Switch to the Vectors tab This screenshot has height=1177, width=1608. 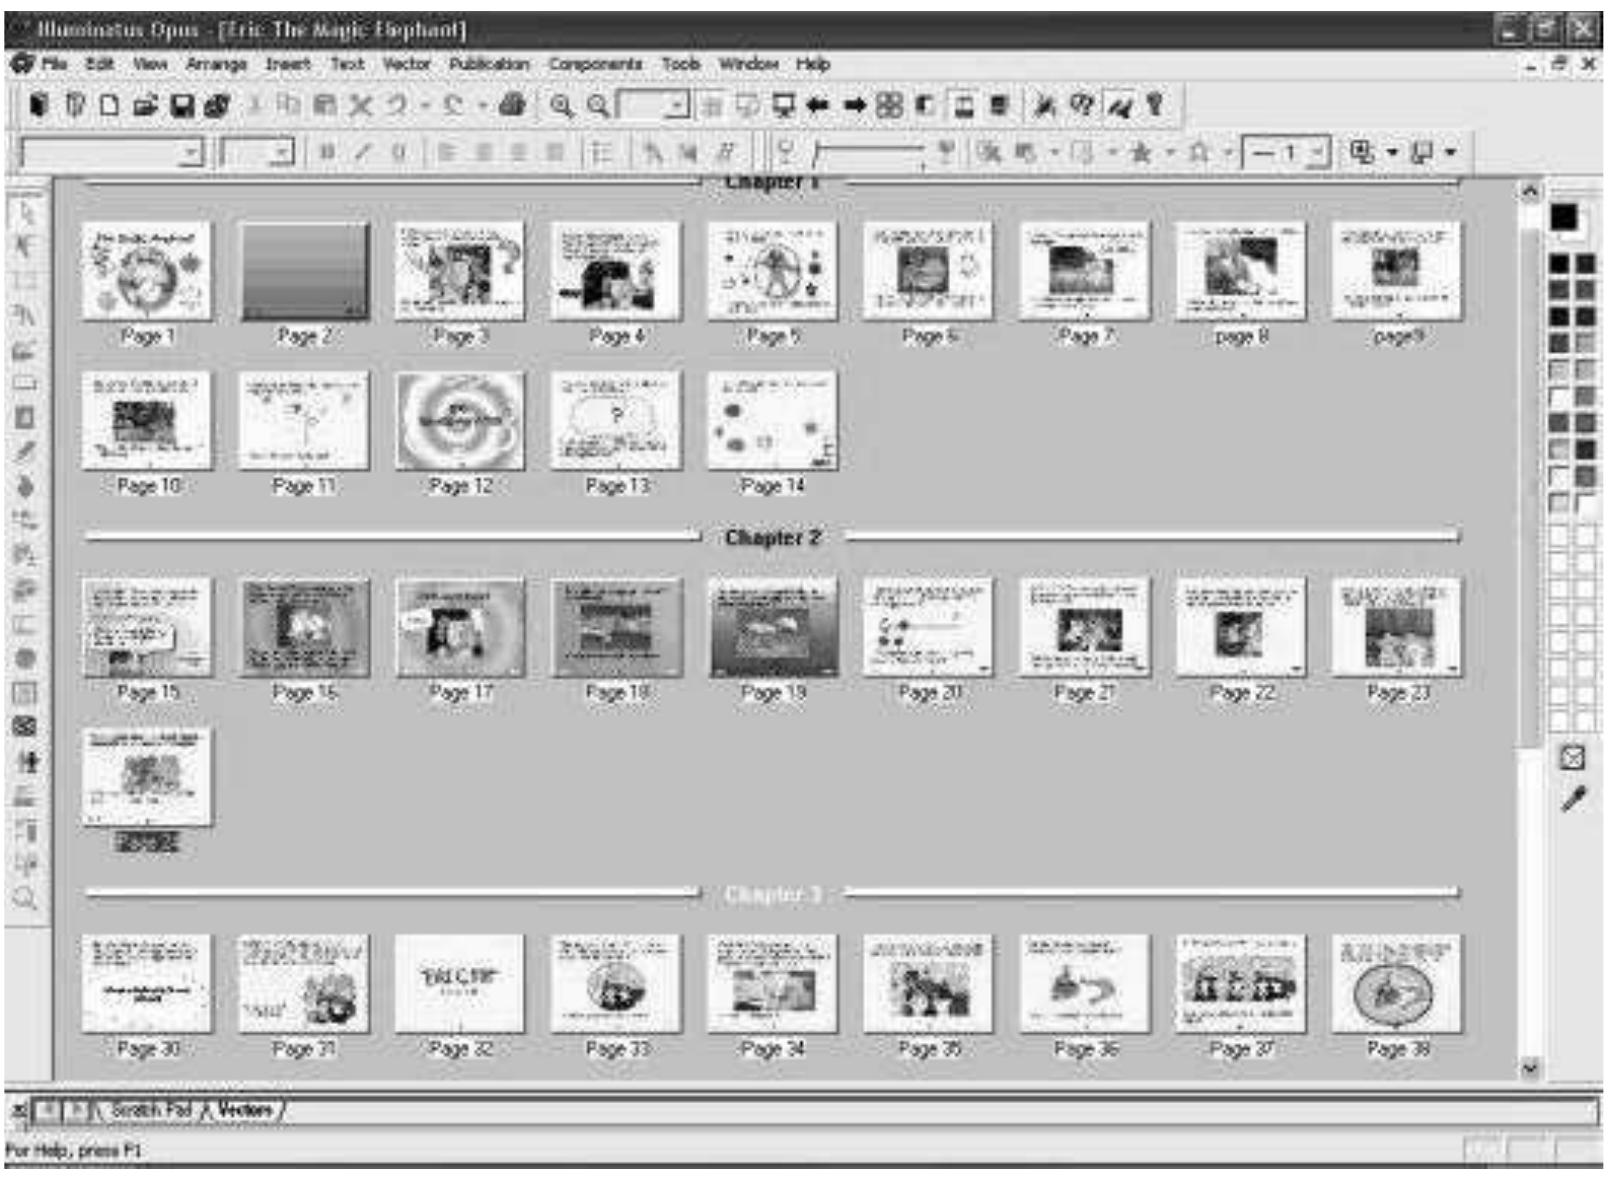pos(246,1109)
